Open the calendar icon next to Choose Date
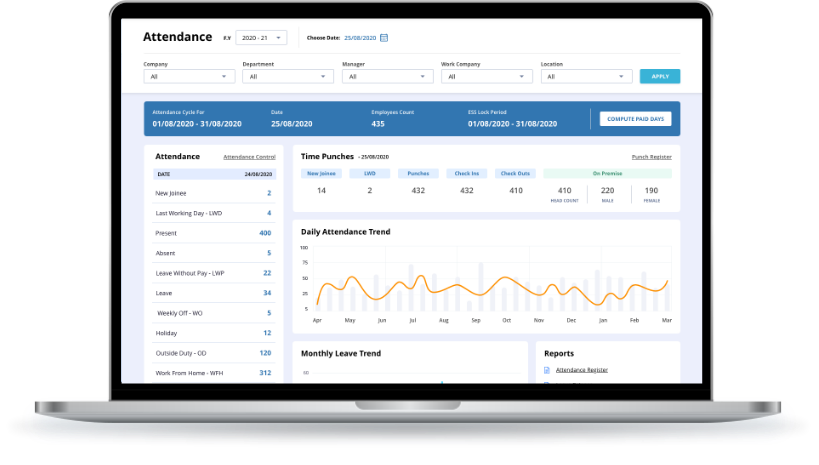 pyautogui.click(x=384, y=38)
